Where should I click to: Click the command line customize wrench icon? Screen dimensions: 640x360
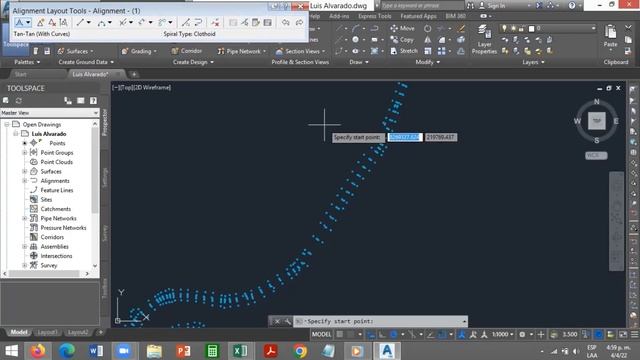(x=287, y=322)
